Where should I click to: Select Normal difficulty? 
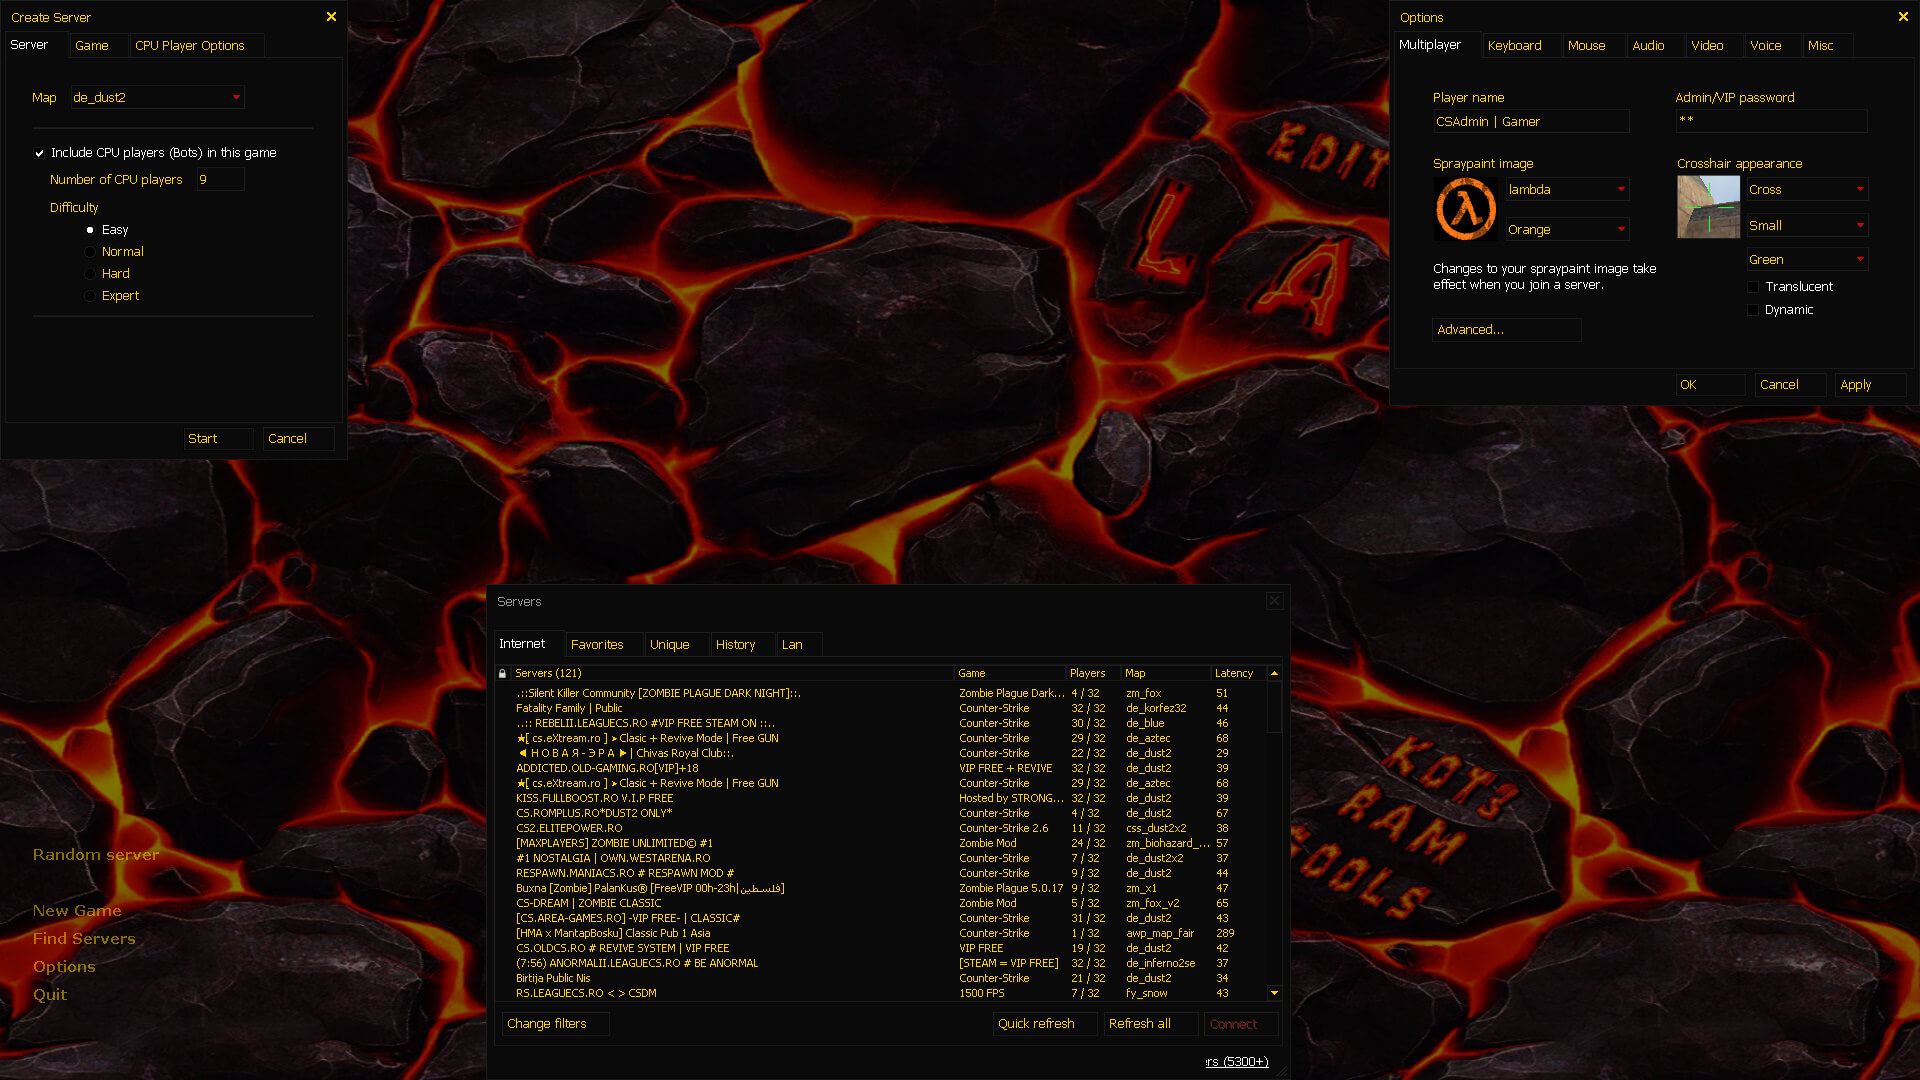[x=90, y=252]
